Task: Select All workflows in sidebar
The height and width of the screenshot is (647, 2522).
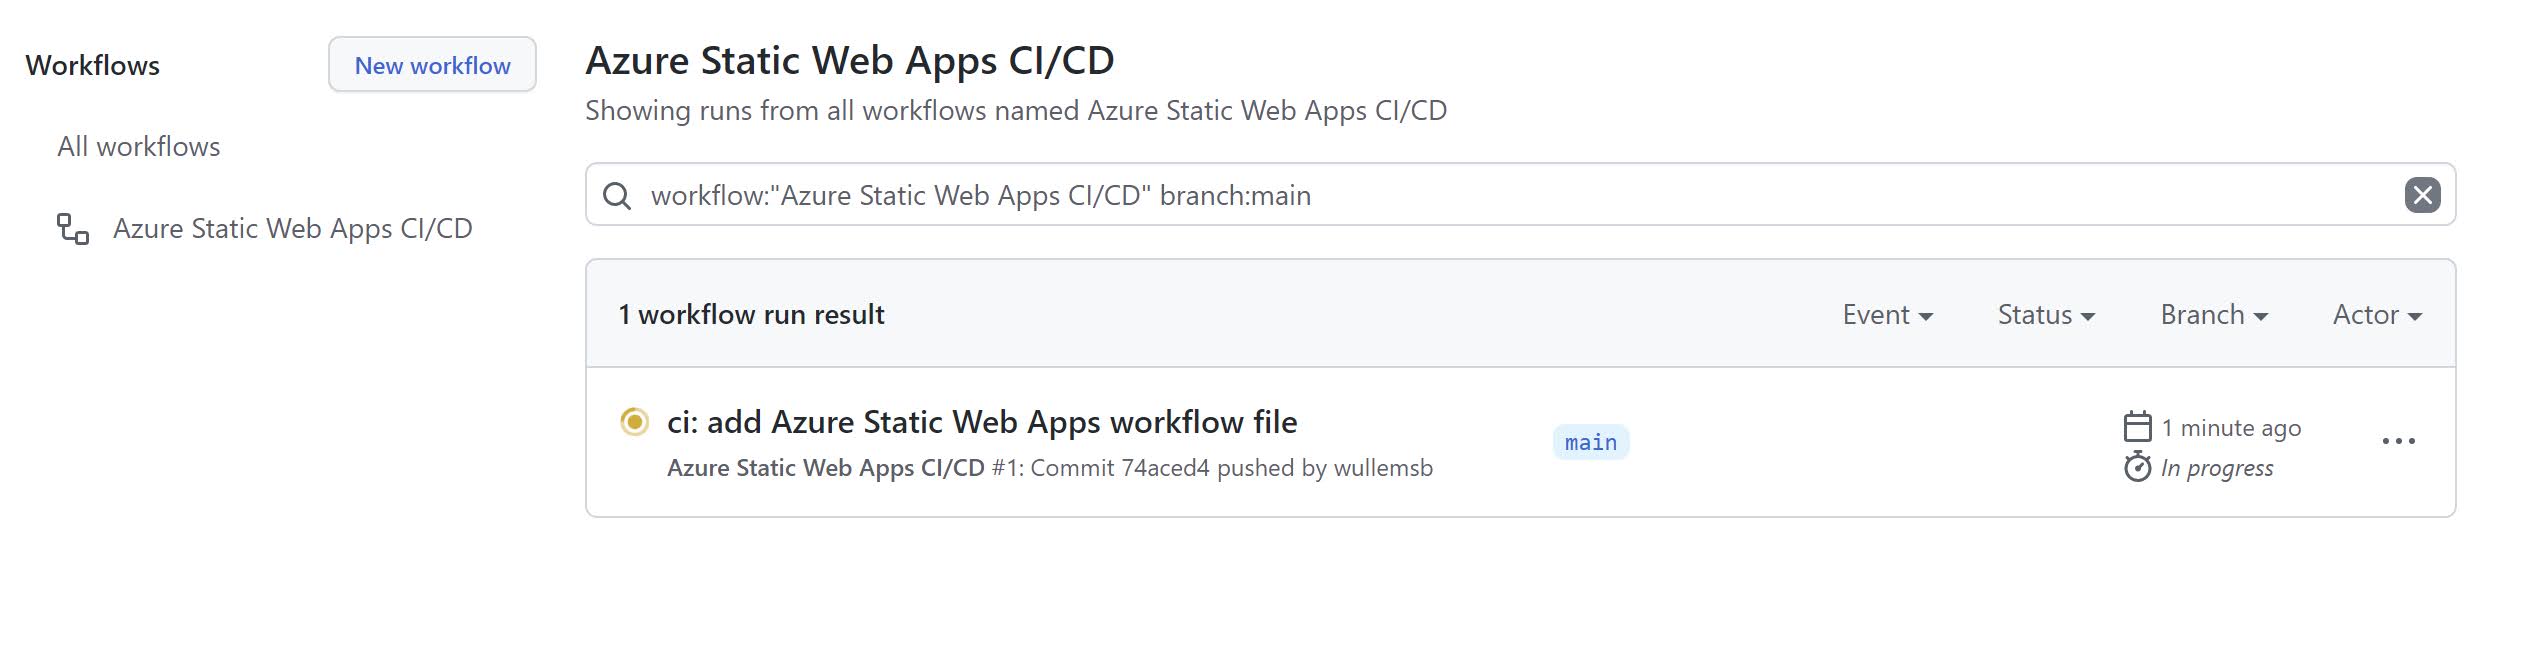Action: [x=139, y=147]
